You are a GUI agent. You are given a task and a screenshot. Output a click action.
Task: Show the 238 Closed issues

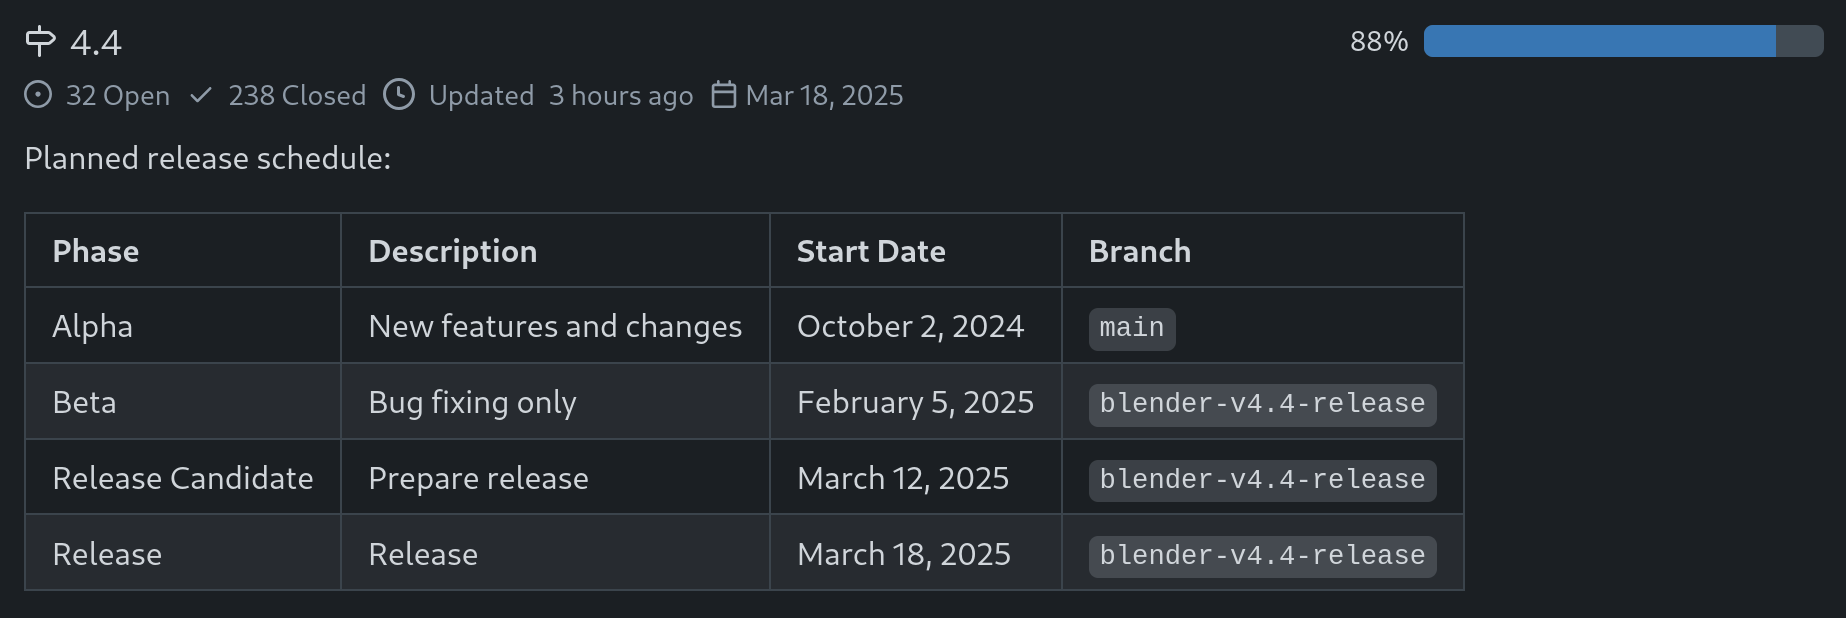297,96
